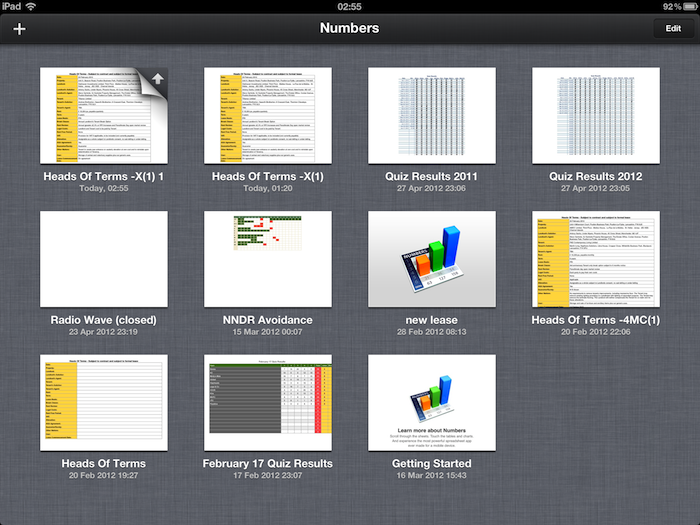This screenshot has height=525, width=700.
Task: Open the new lease chart icon document
Action: (x=432, y=259)
